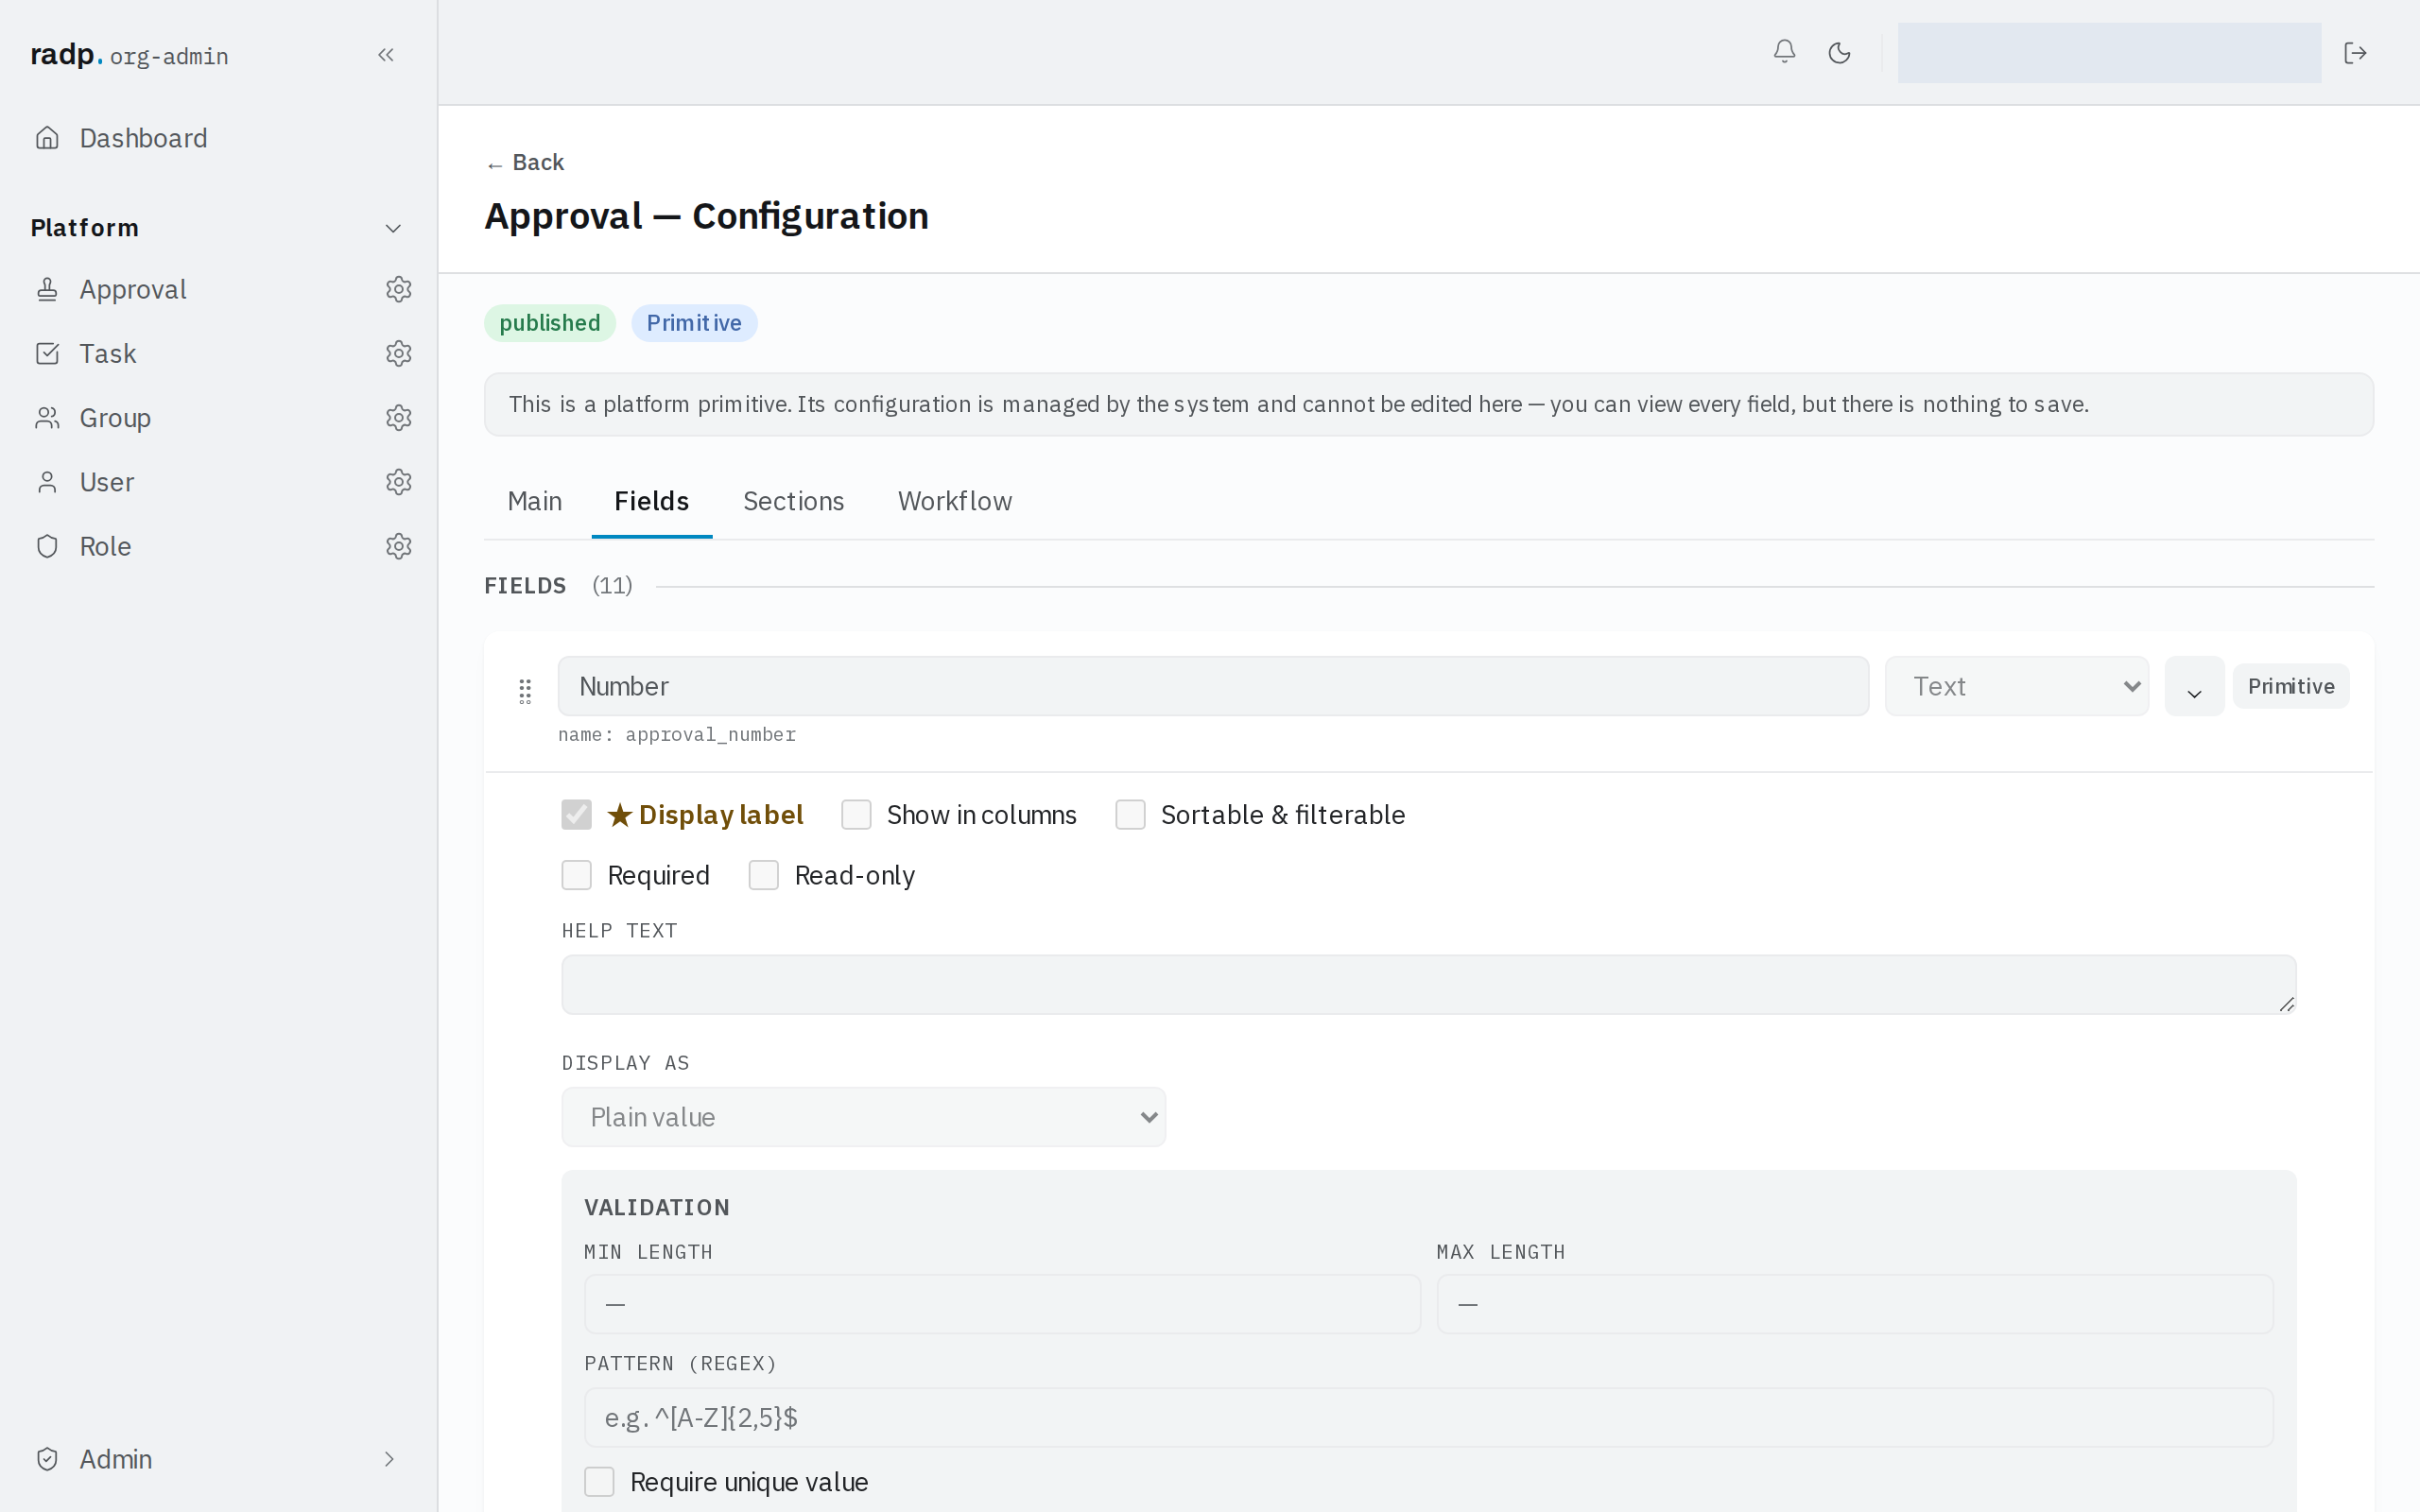This screenshot has height=1512, width=2420.
Task: Click the Group people icon
Action: 47,417
